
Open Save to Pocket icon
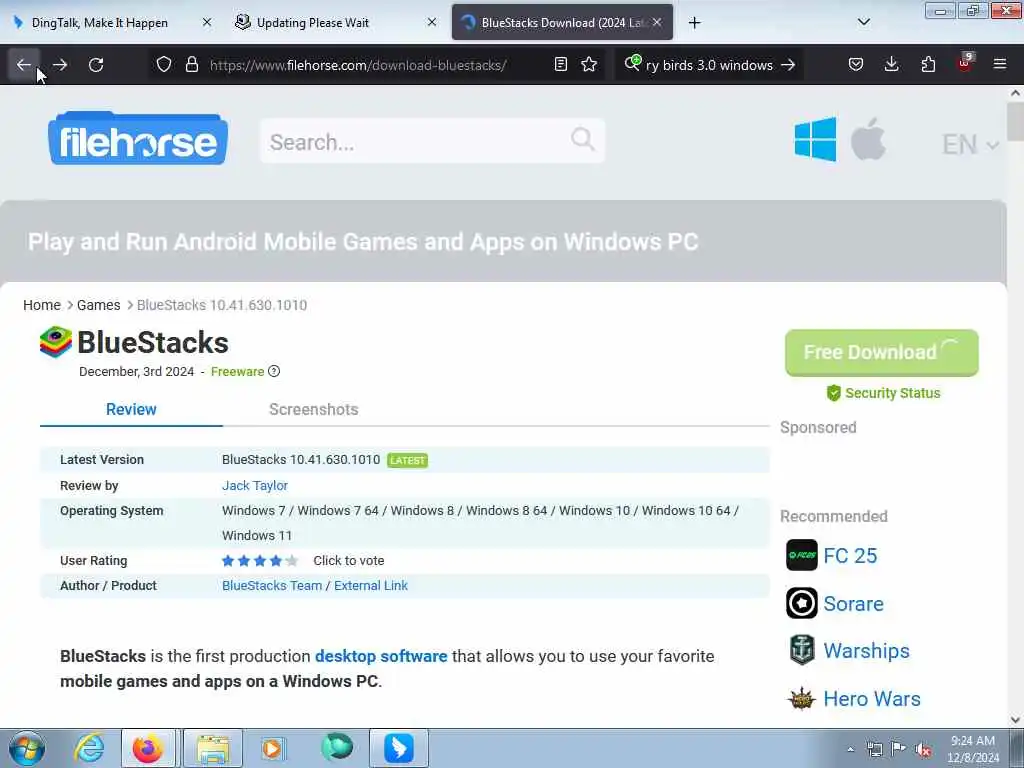(x=856, y=65)
